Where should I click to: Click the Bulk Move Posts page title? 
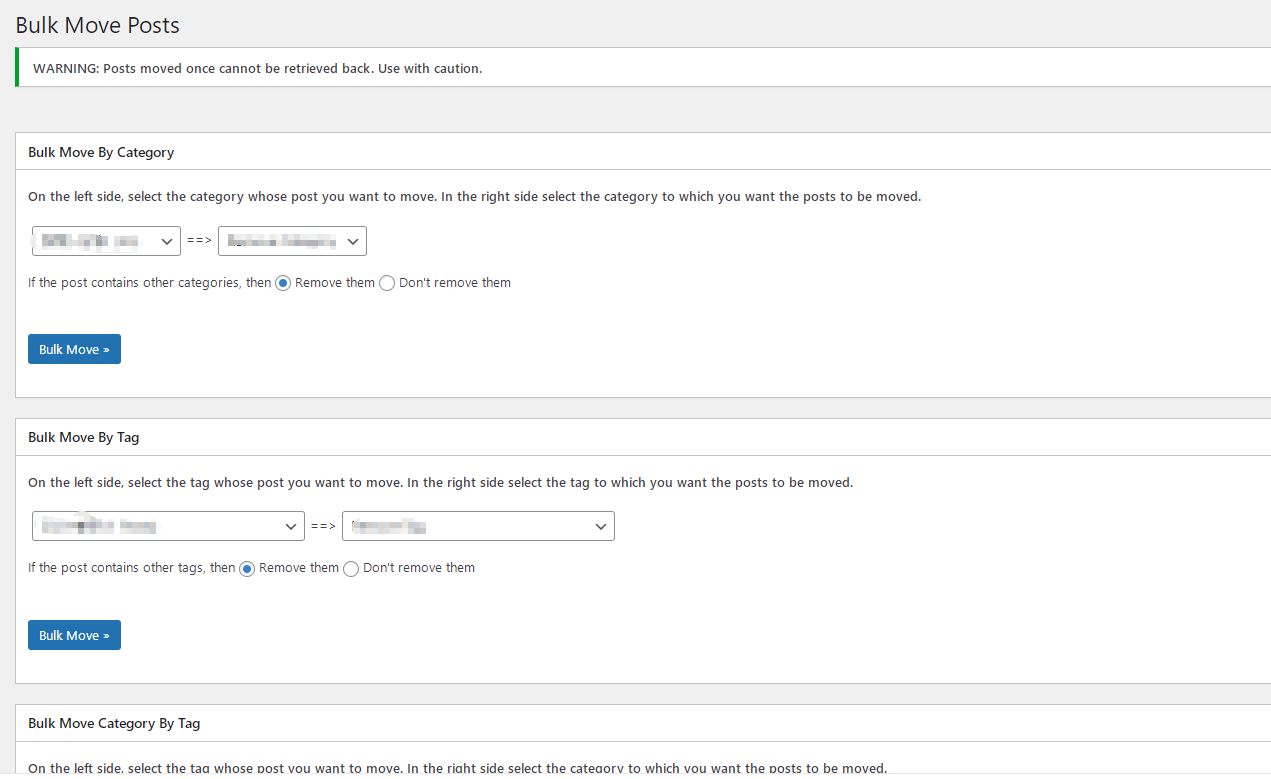click(98, 25)
